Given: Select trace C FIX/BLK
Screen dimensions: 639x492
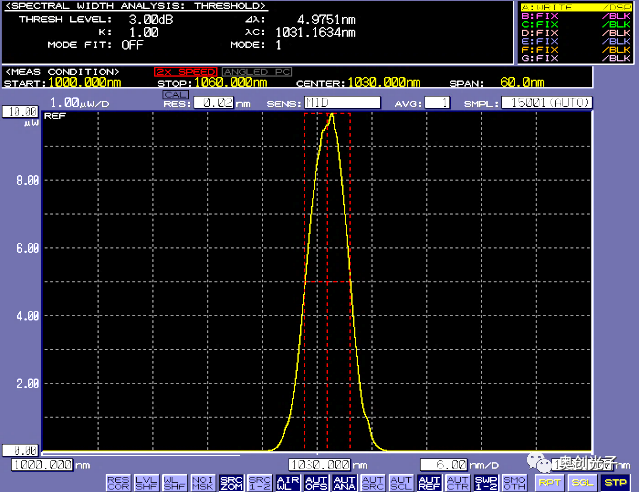Looking at the screenshot, I should [x=576, y=24].
